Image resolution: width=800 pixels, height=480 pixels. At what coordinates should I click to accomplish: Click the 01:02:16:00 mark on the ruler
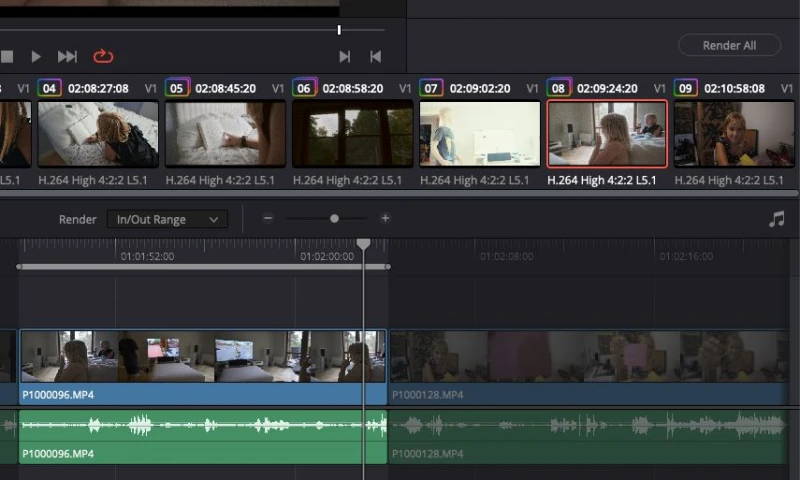pyautogui.click(x=686, y=257)
